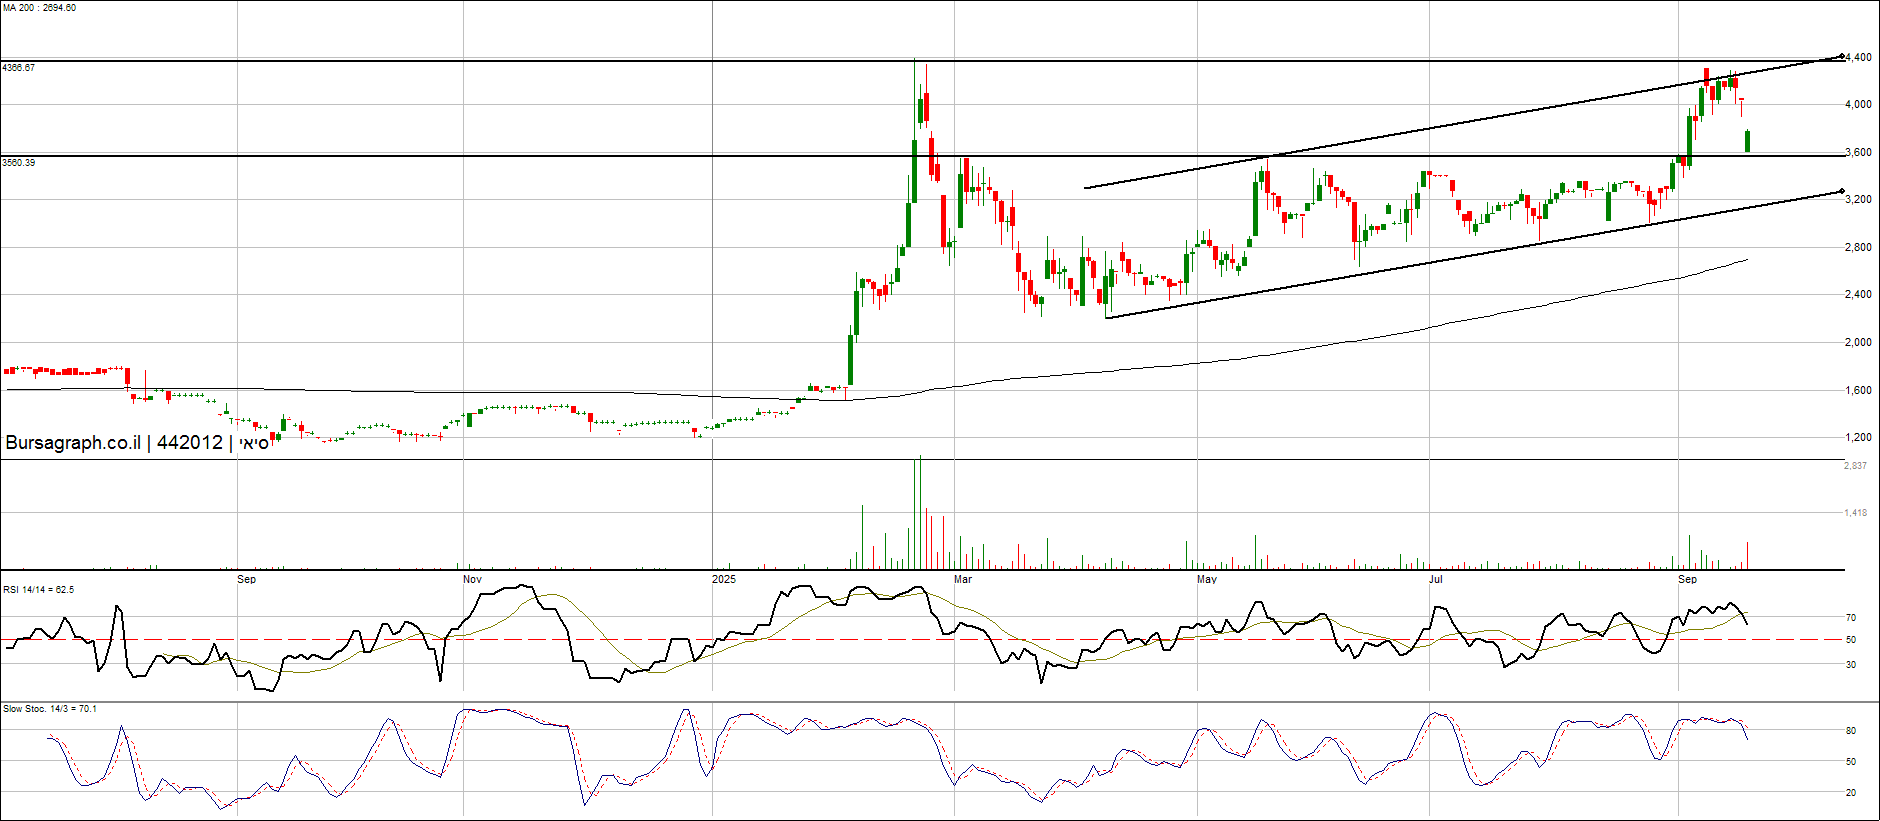Click the MA 200 : 2694.60 label
This screenshot has width=1880, height=821.
pyautogui.click(x=39, y=8)
